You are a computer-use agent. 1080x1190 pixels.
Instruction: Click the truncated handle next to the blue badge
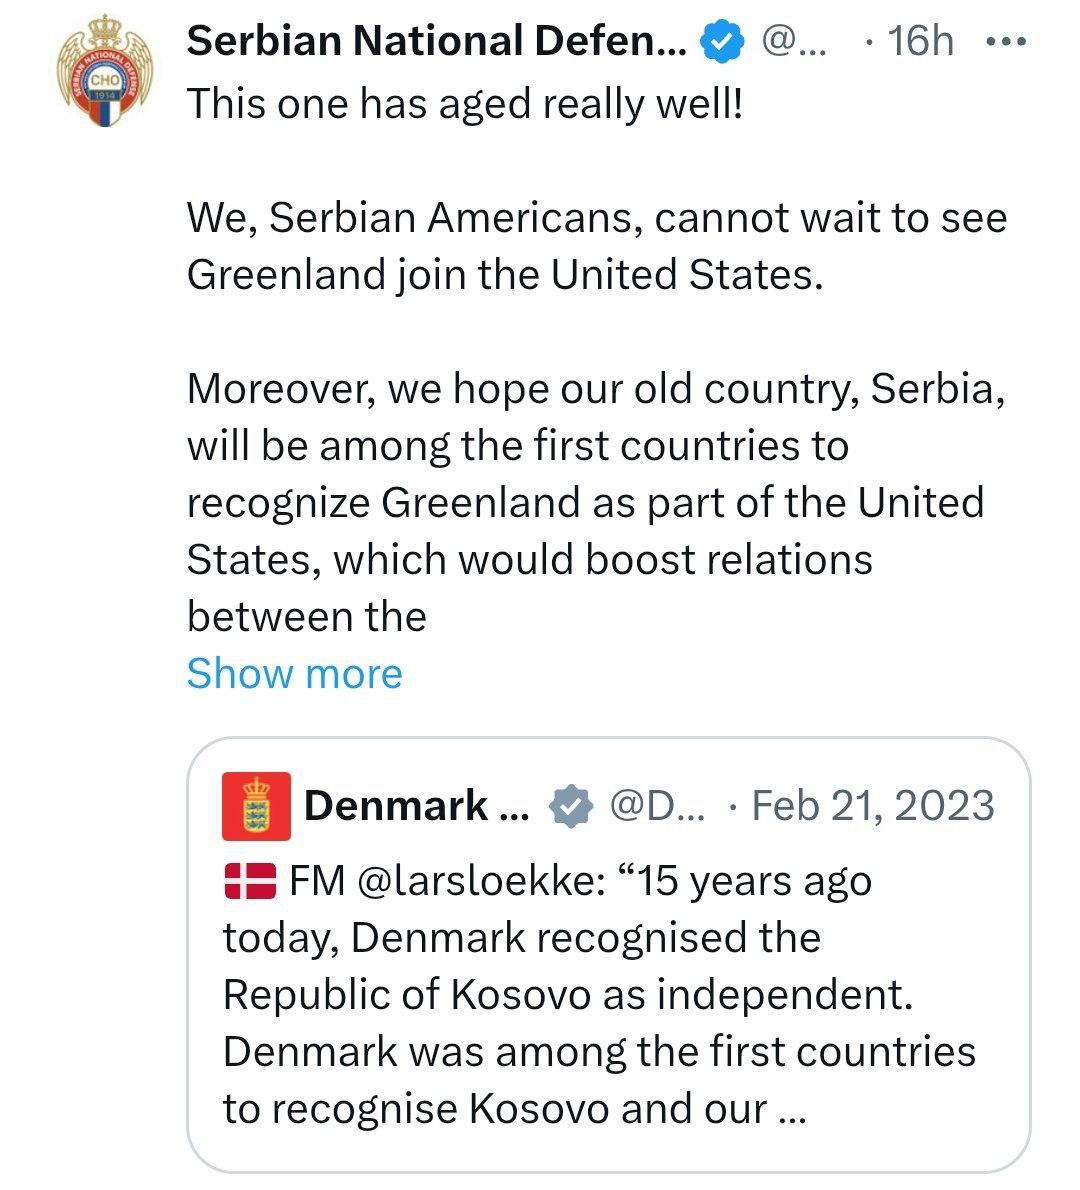tap(794, 42)
